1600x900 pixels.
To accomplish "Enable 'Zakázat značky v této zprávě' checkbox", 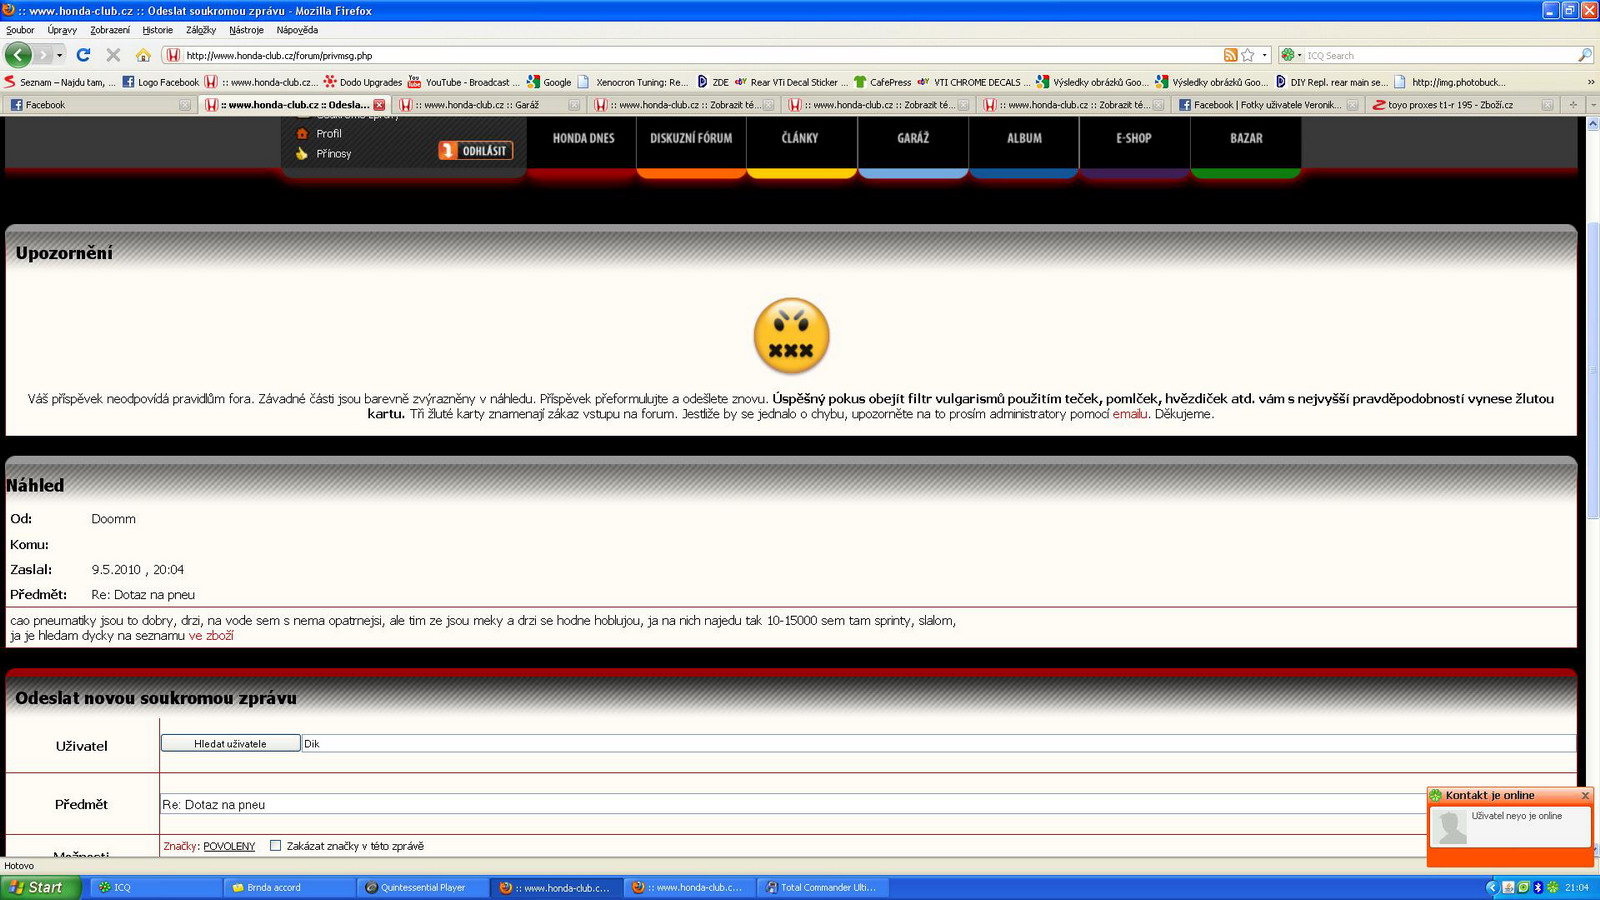I will (275, 846).
